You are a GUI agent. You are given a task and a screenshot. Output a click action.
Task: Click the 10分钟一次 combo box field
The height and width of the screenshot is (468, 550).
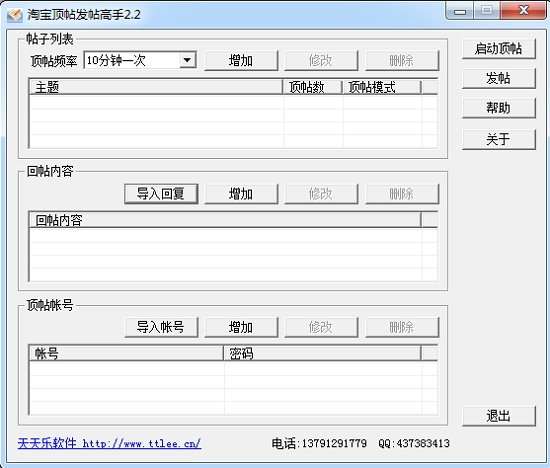pos(140,60)
